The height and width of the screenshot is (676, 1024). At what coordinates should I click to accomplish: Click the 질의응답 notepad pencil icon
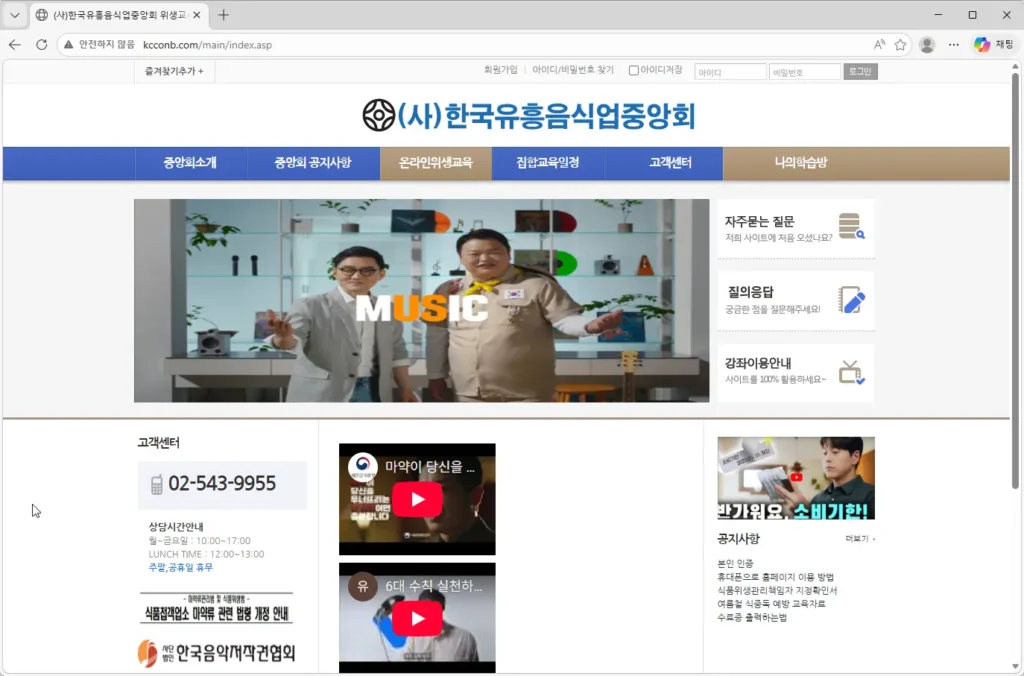(x=851, y=300)
